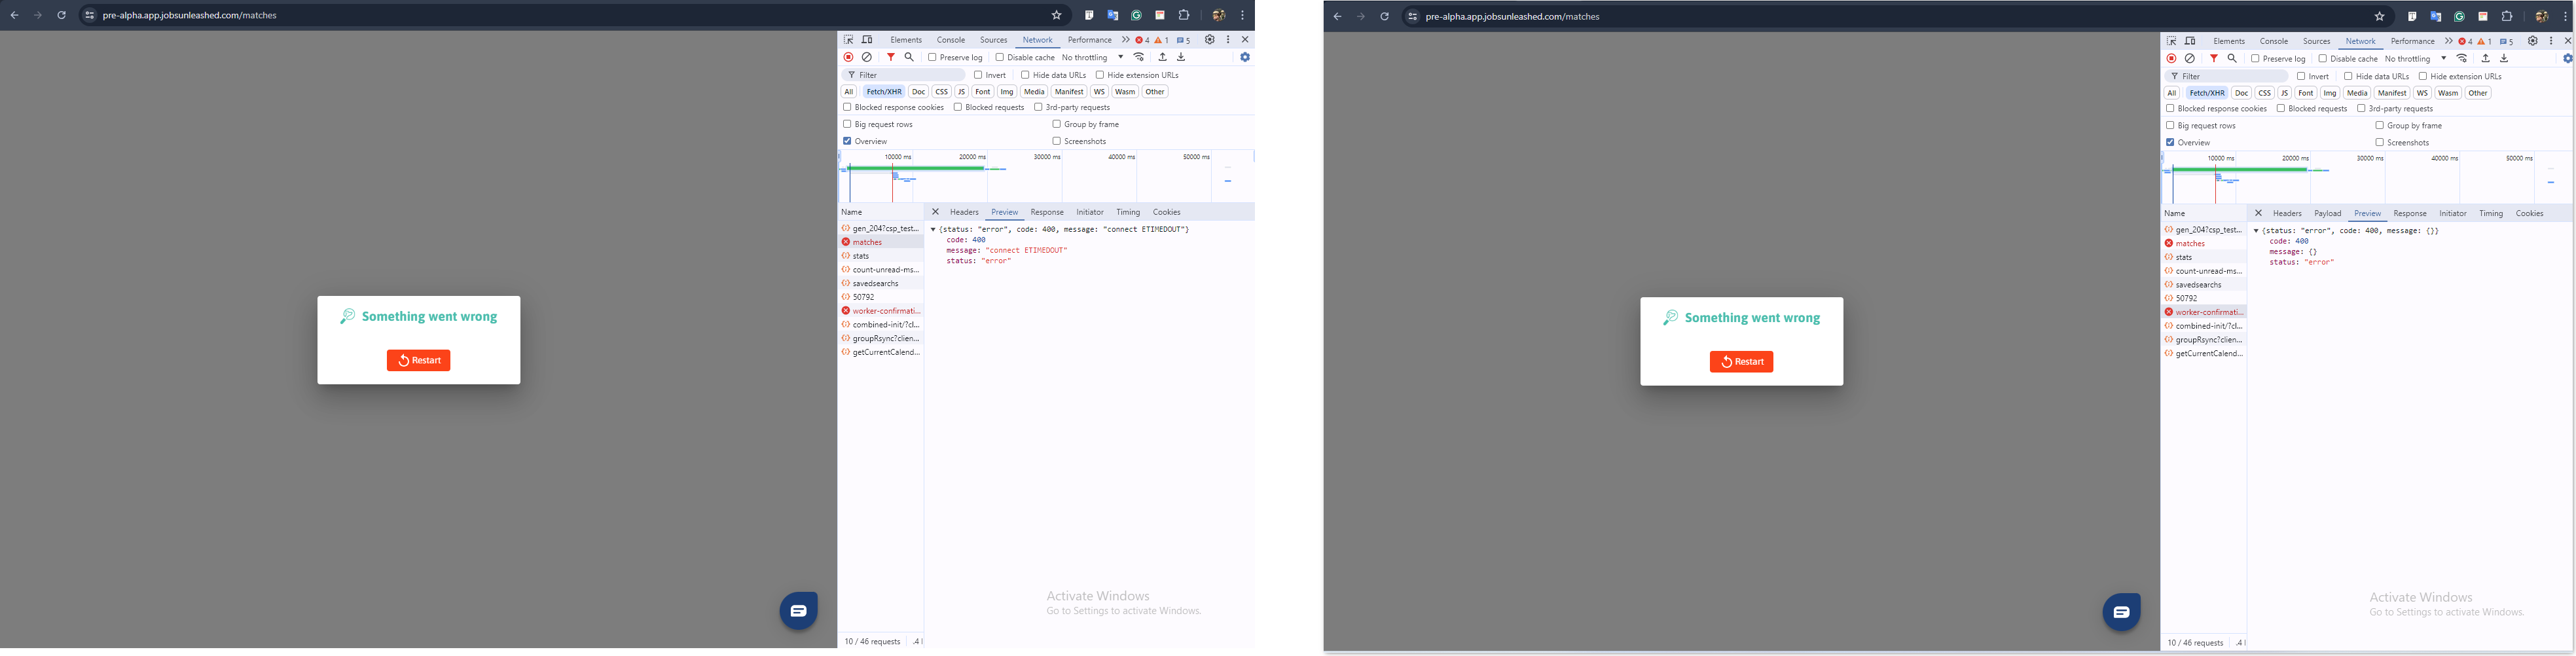
Task: Show more DevTools tabs with >> in the left window
Action: pyautogui.click(x=1125, y=40)
